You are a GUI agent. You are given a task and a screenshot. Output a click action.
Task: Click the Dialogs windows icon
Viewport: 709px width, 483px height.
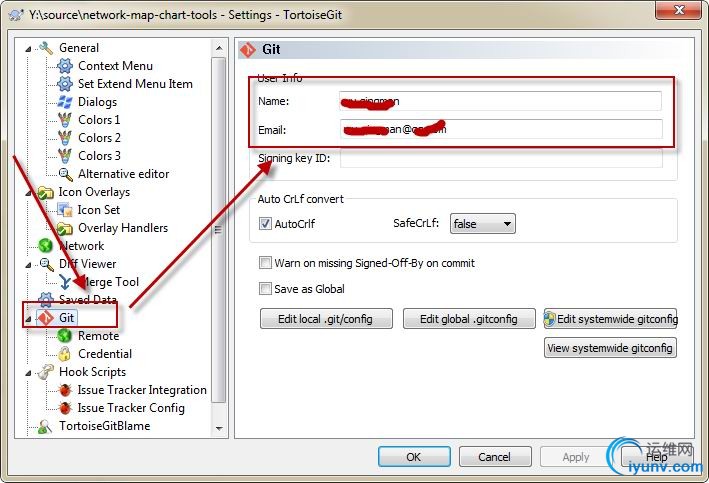coord(65,102)
